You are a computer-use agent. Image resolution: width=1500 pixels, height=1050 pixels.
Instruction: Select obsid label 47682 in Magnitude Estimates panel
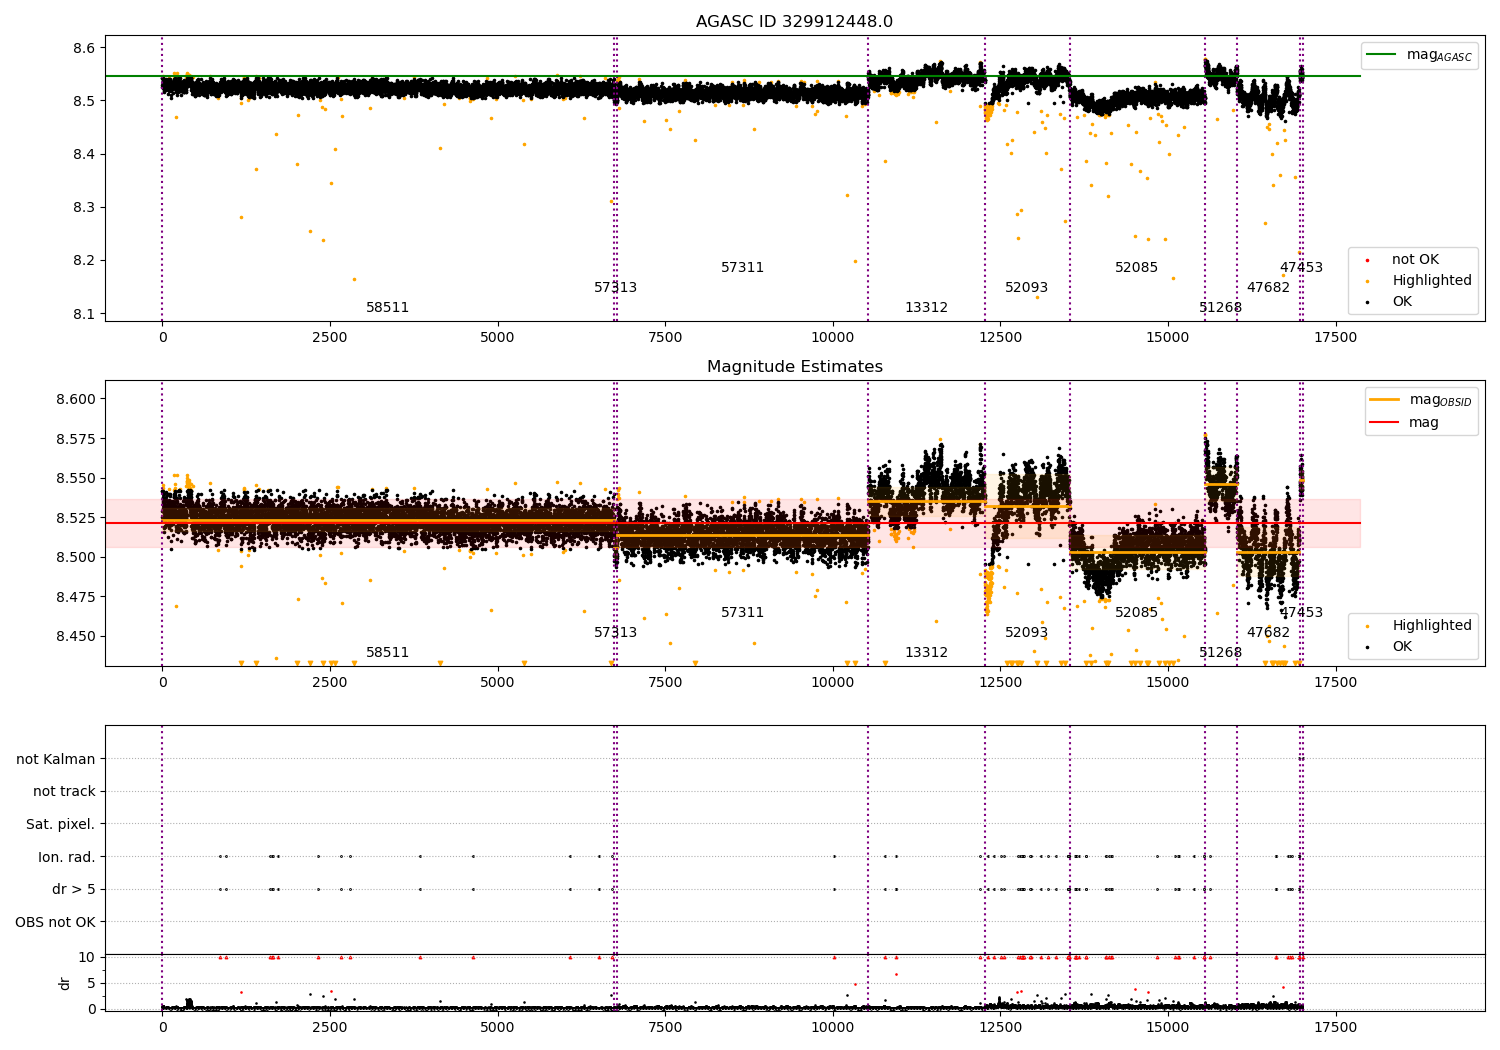coord(1268,632)
